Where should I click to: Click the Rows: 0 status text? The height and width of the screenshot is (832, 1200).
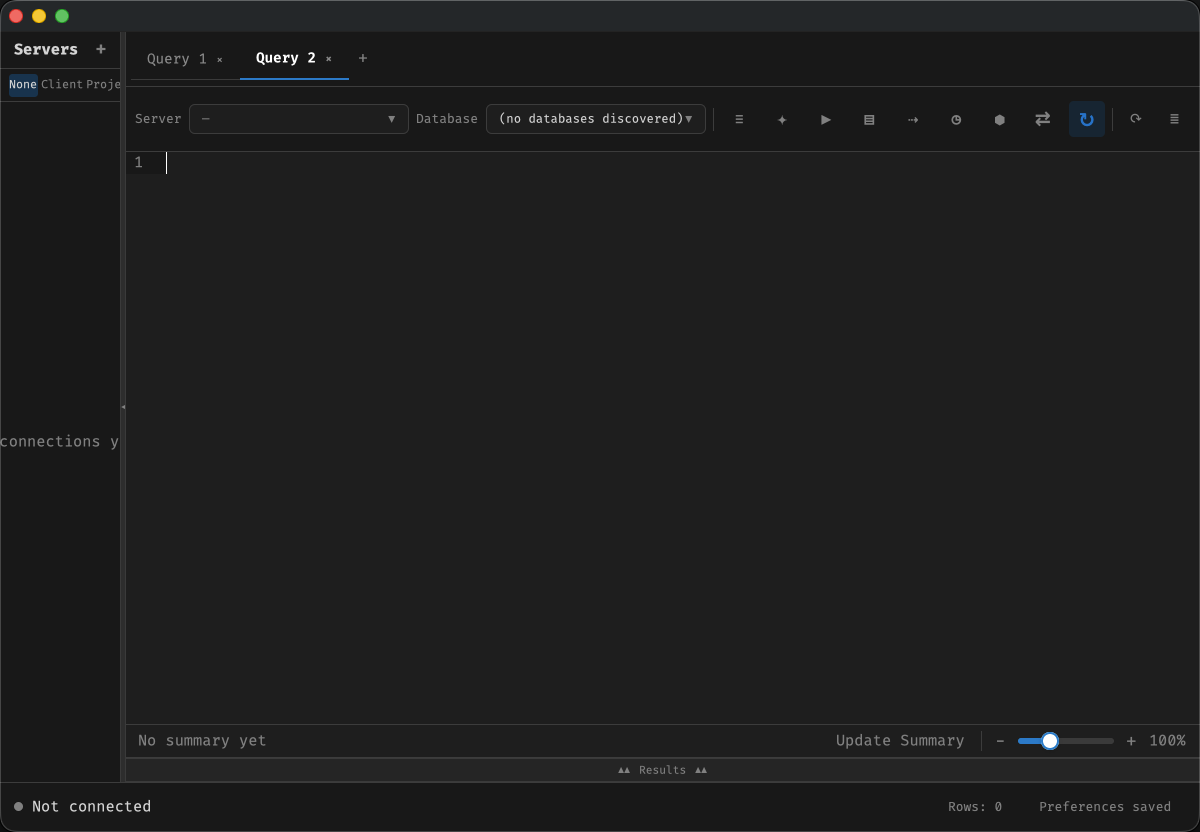coord(975,807)
